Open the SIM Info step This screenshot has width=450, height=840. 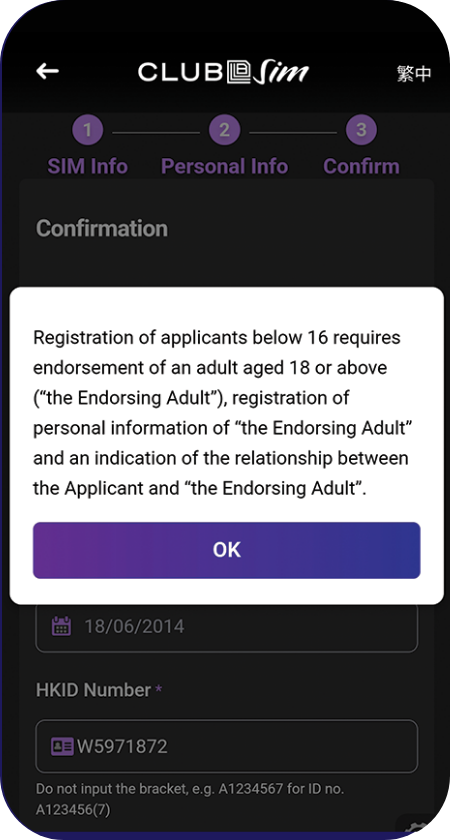pyautogui.click(x=88, y=166)
